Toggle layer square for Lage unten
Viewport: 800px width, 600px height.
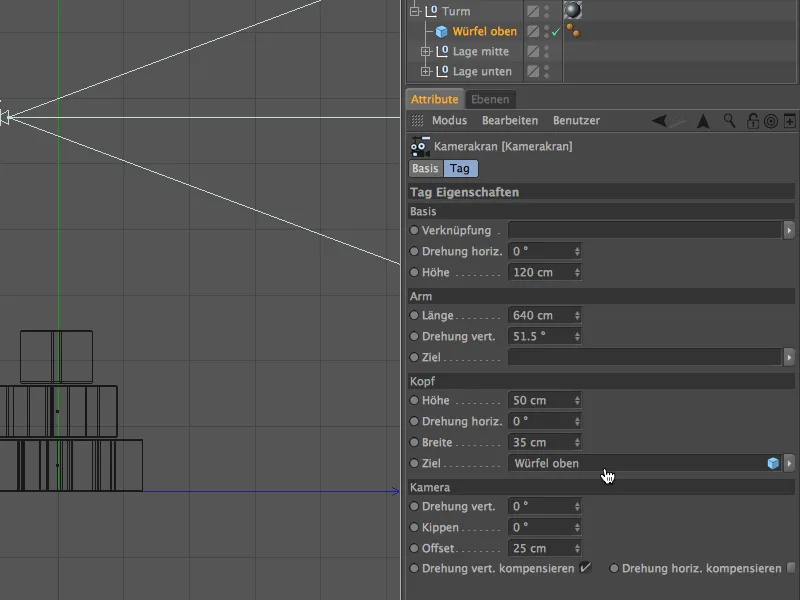click(533, 71)
